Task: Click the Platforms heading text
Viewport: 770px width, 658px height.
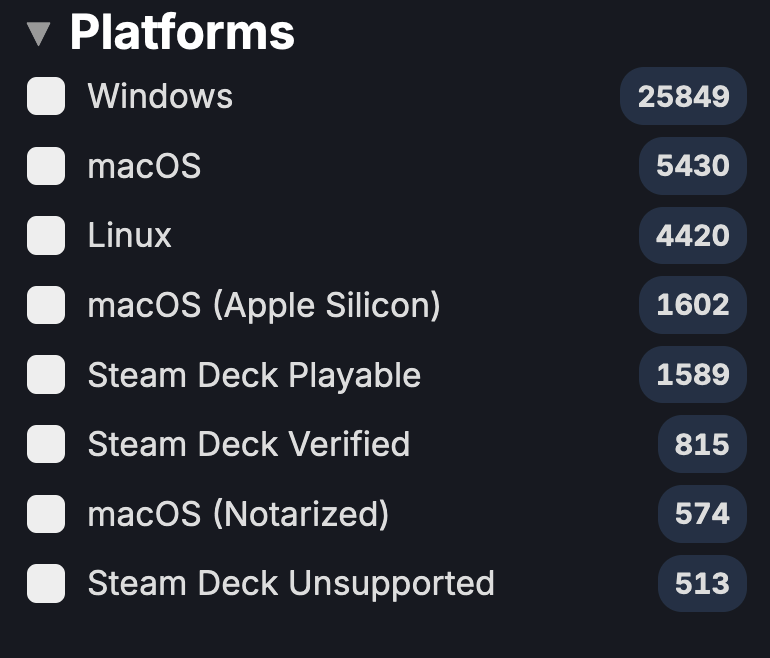Action: (182, 32)
